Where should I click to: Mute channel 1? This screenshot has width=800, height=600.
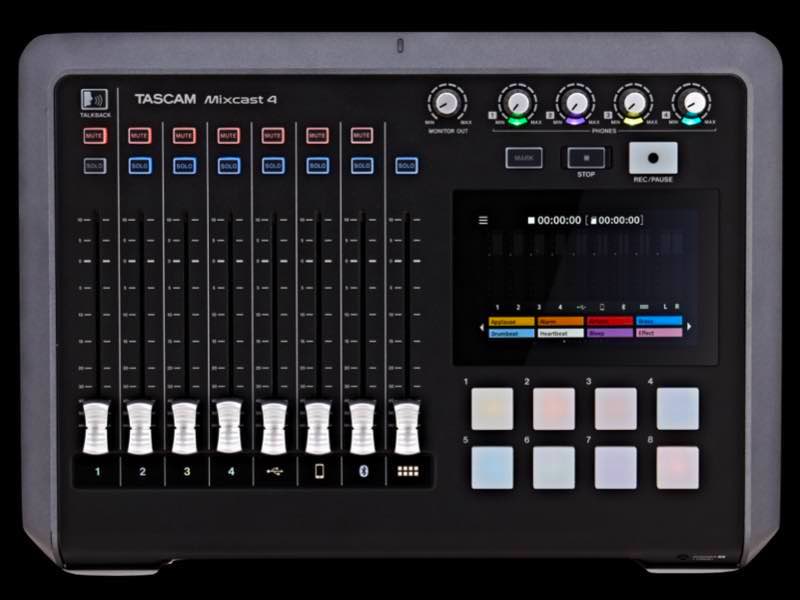[x=95, y=136]
